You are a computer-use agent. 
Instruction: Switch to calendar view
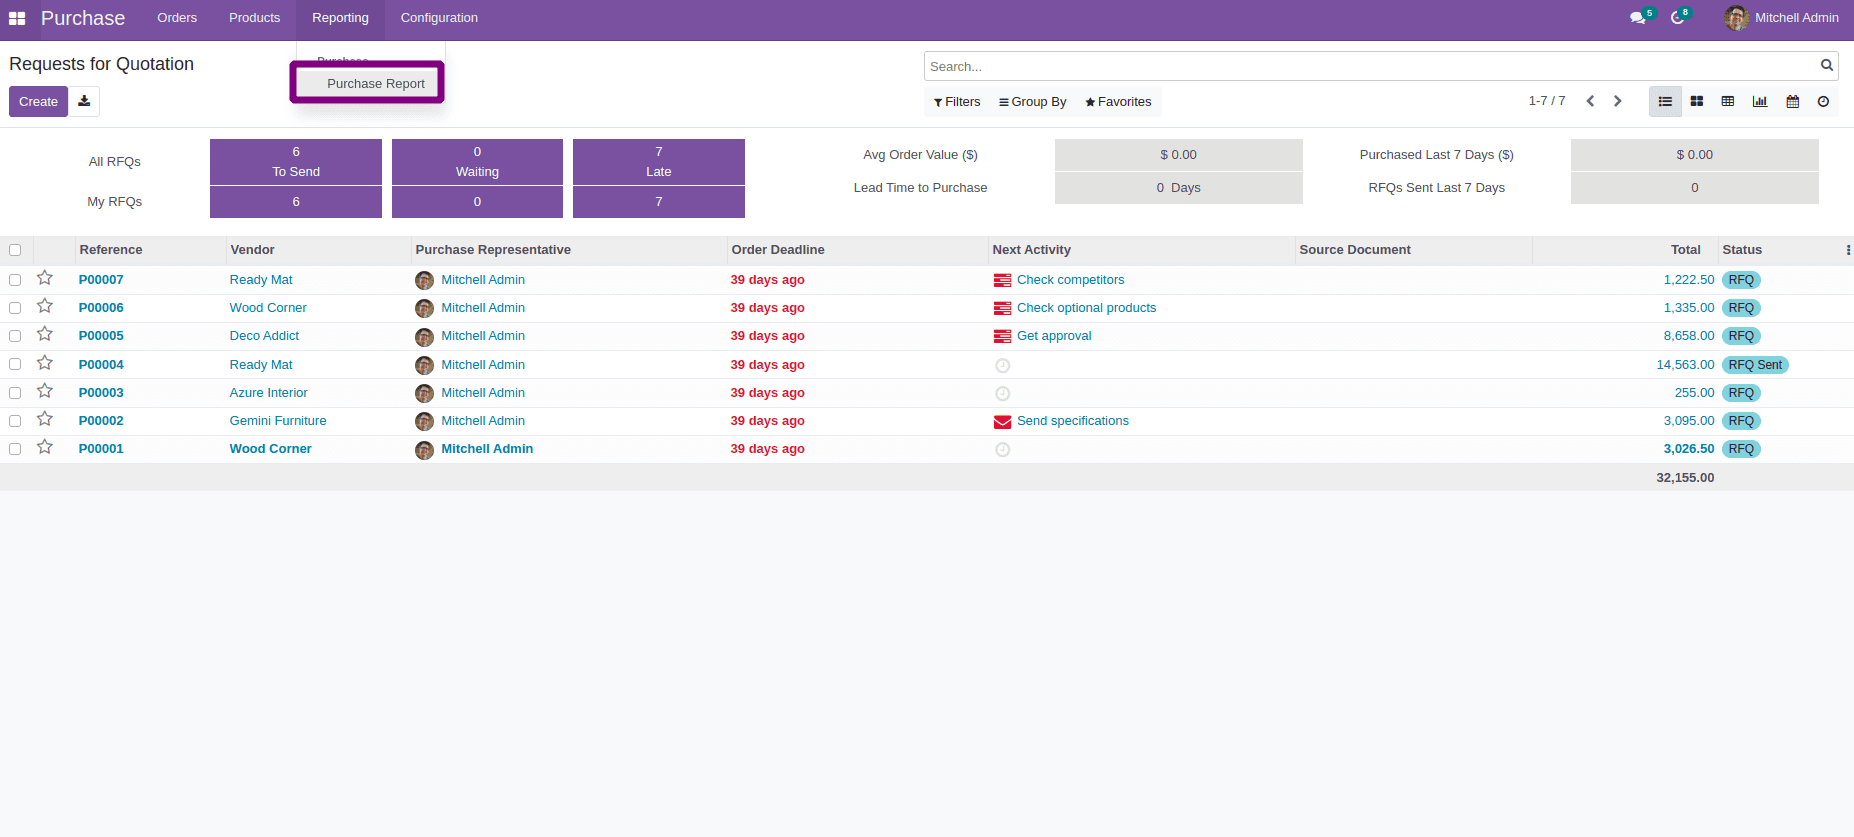(x=1793, y=101)
